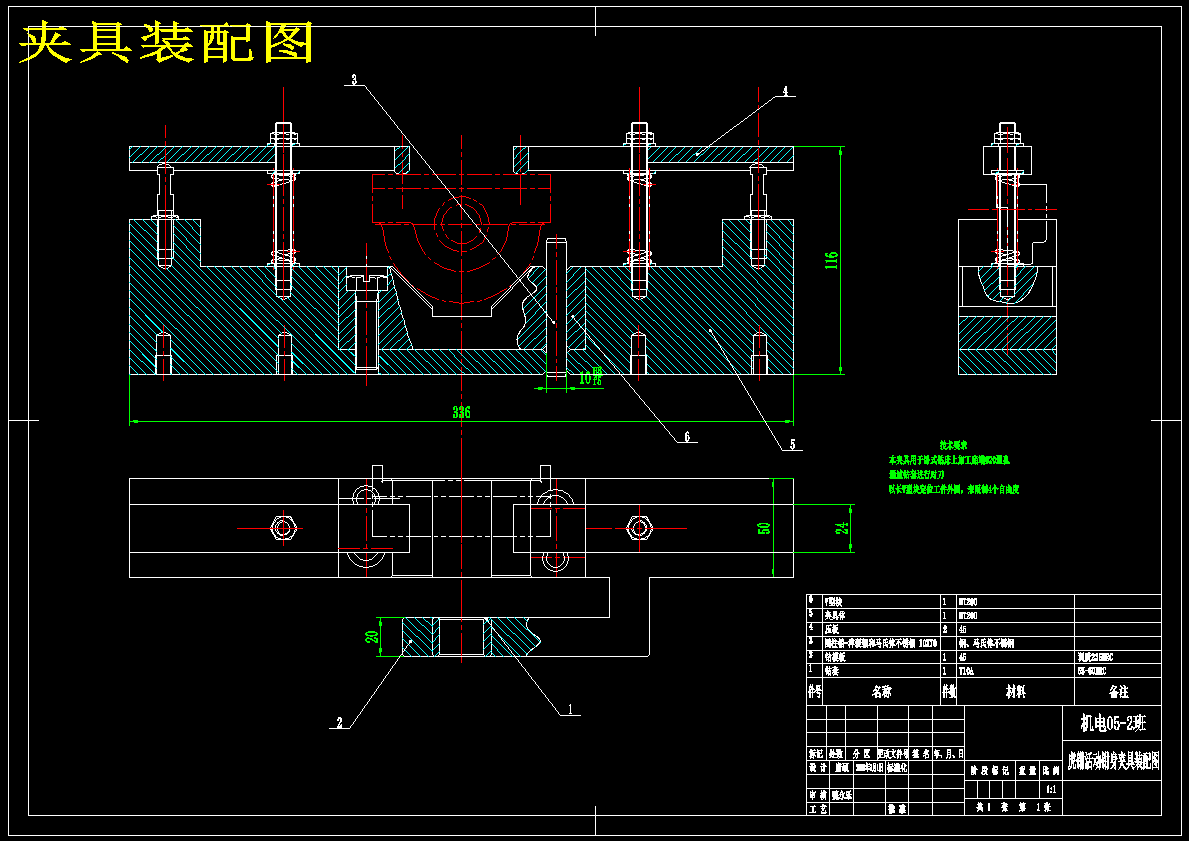
Task: Click part callout number "5" below the main view
Action: (793, 445)
